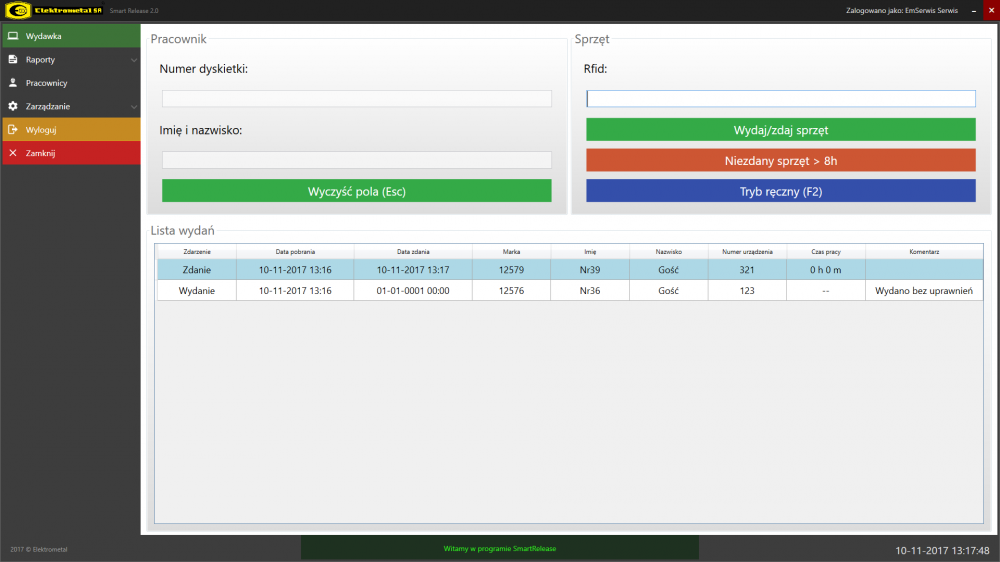Screen dimensions: 1000x562
Task: Switch to Tryb ręczny (F2)
Action: point(780,191)
